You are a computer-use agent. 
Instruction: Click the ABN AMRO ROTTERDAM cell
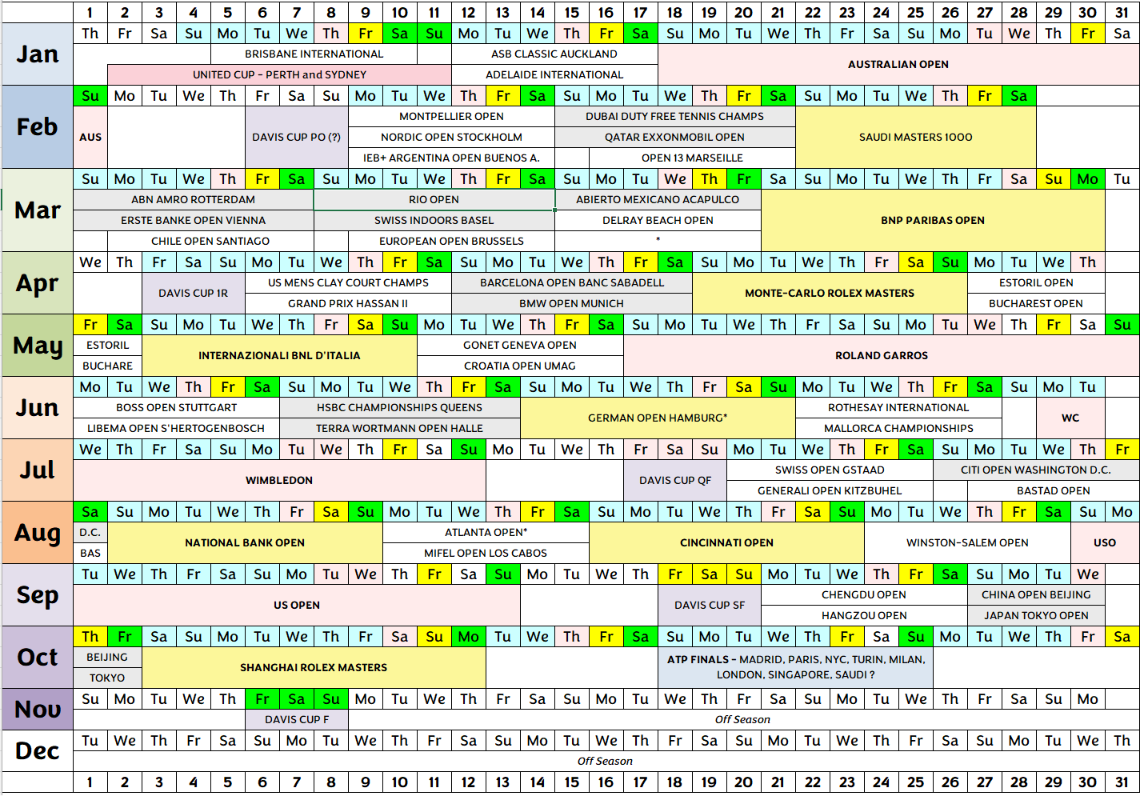193,199
